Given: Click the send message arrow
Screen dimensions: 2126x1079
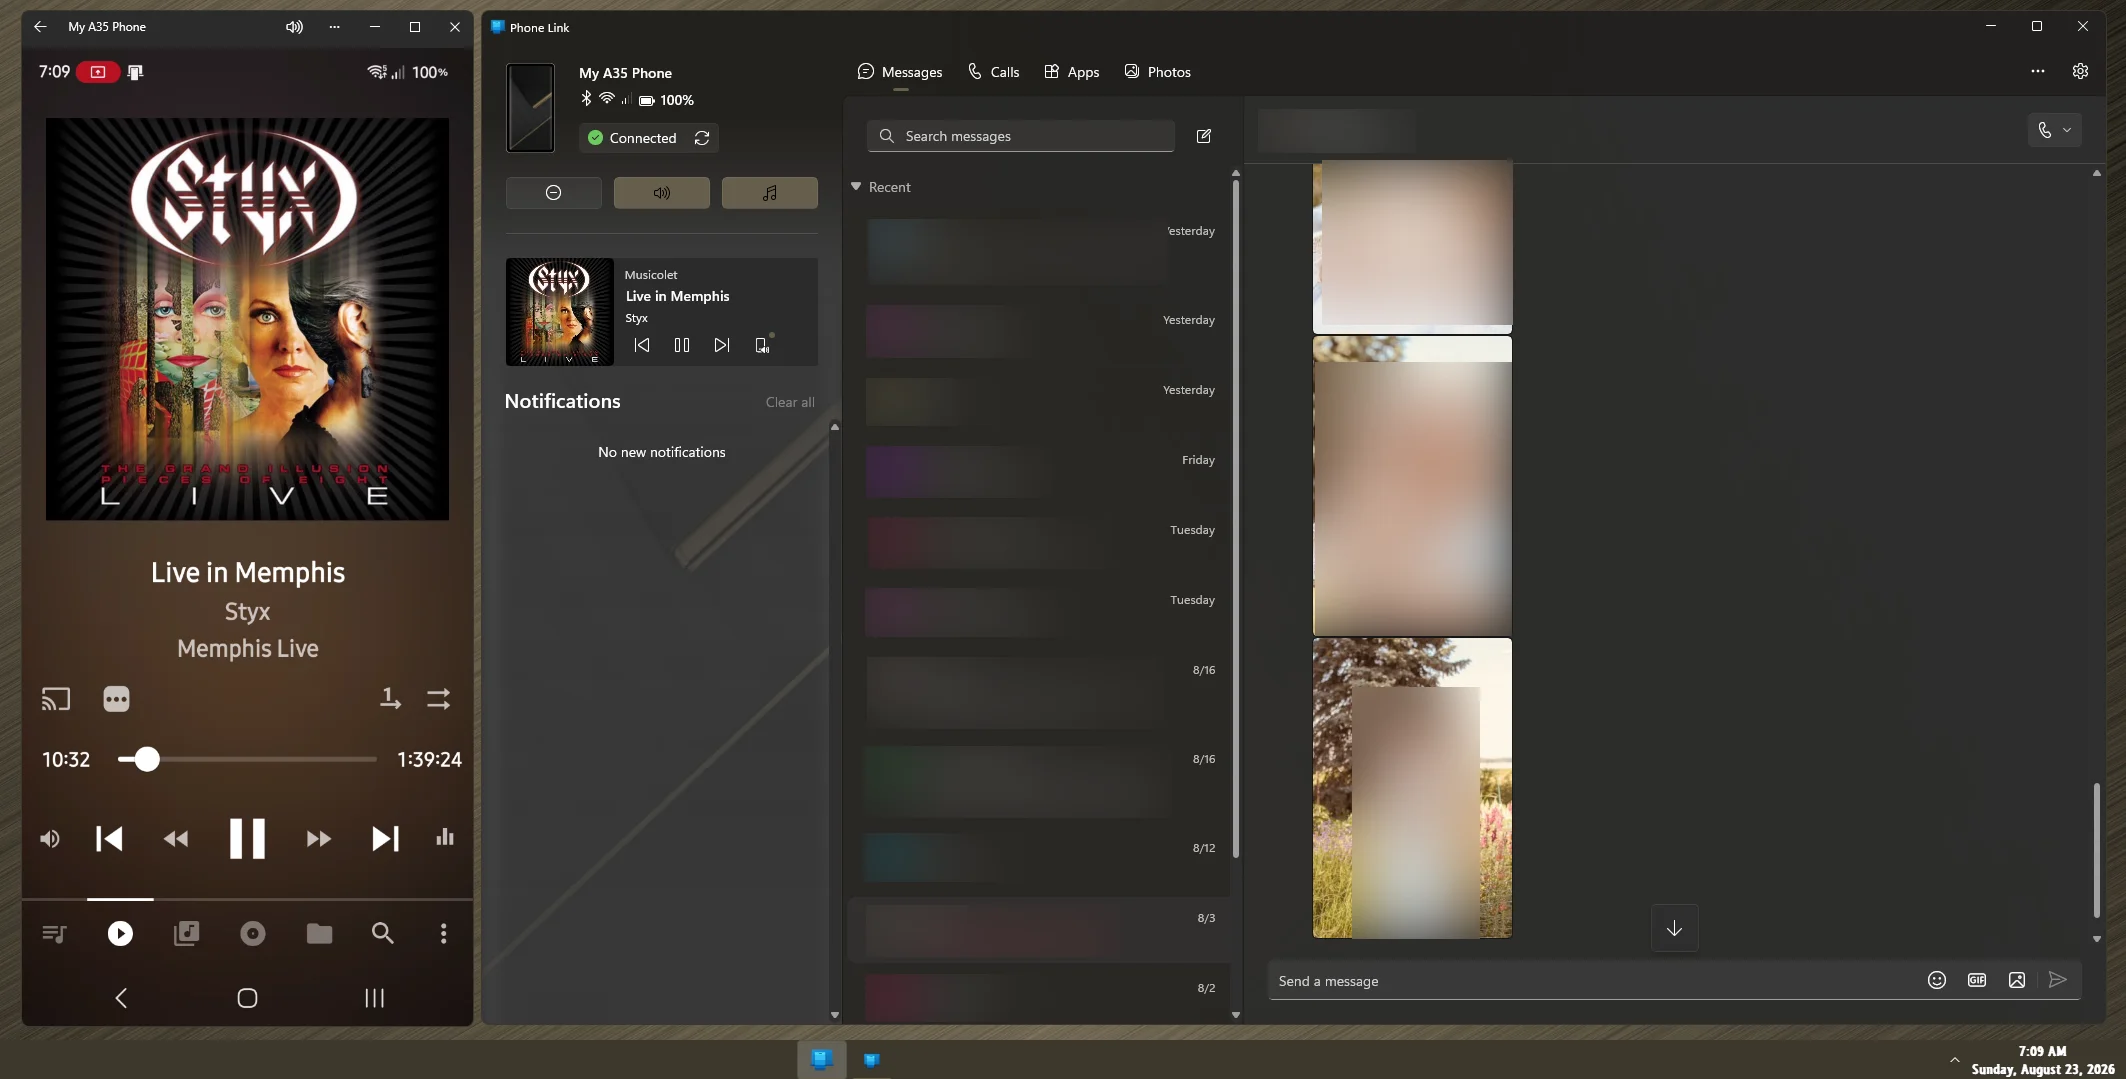Looking at the screenshot, I should pos(2057,980).
